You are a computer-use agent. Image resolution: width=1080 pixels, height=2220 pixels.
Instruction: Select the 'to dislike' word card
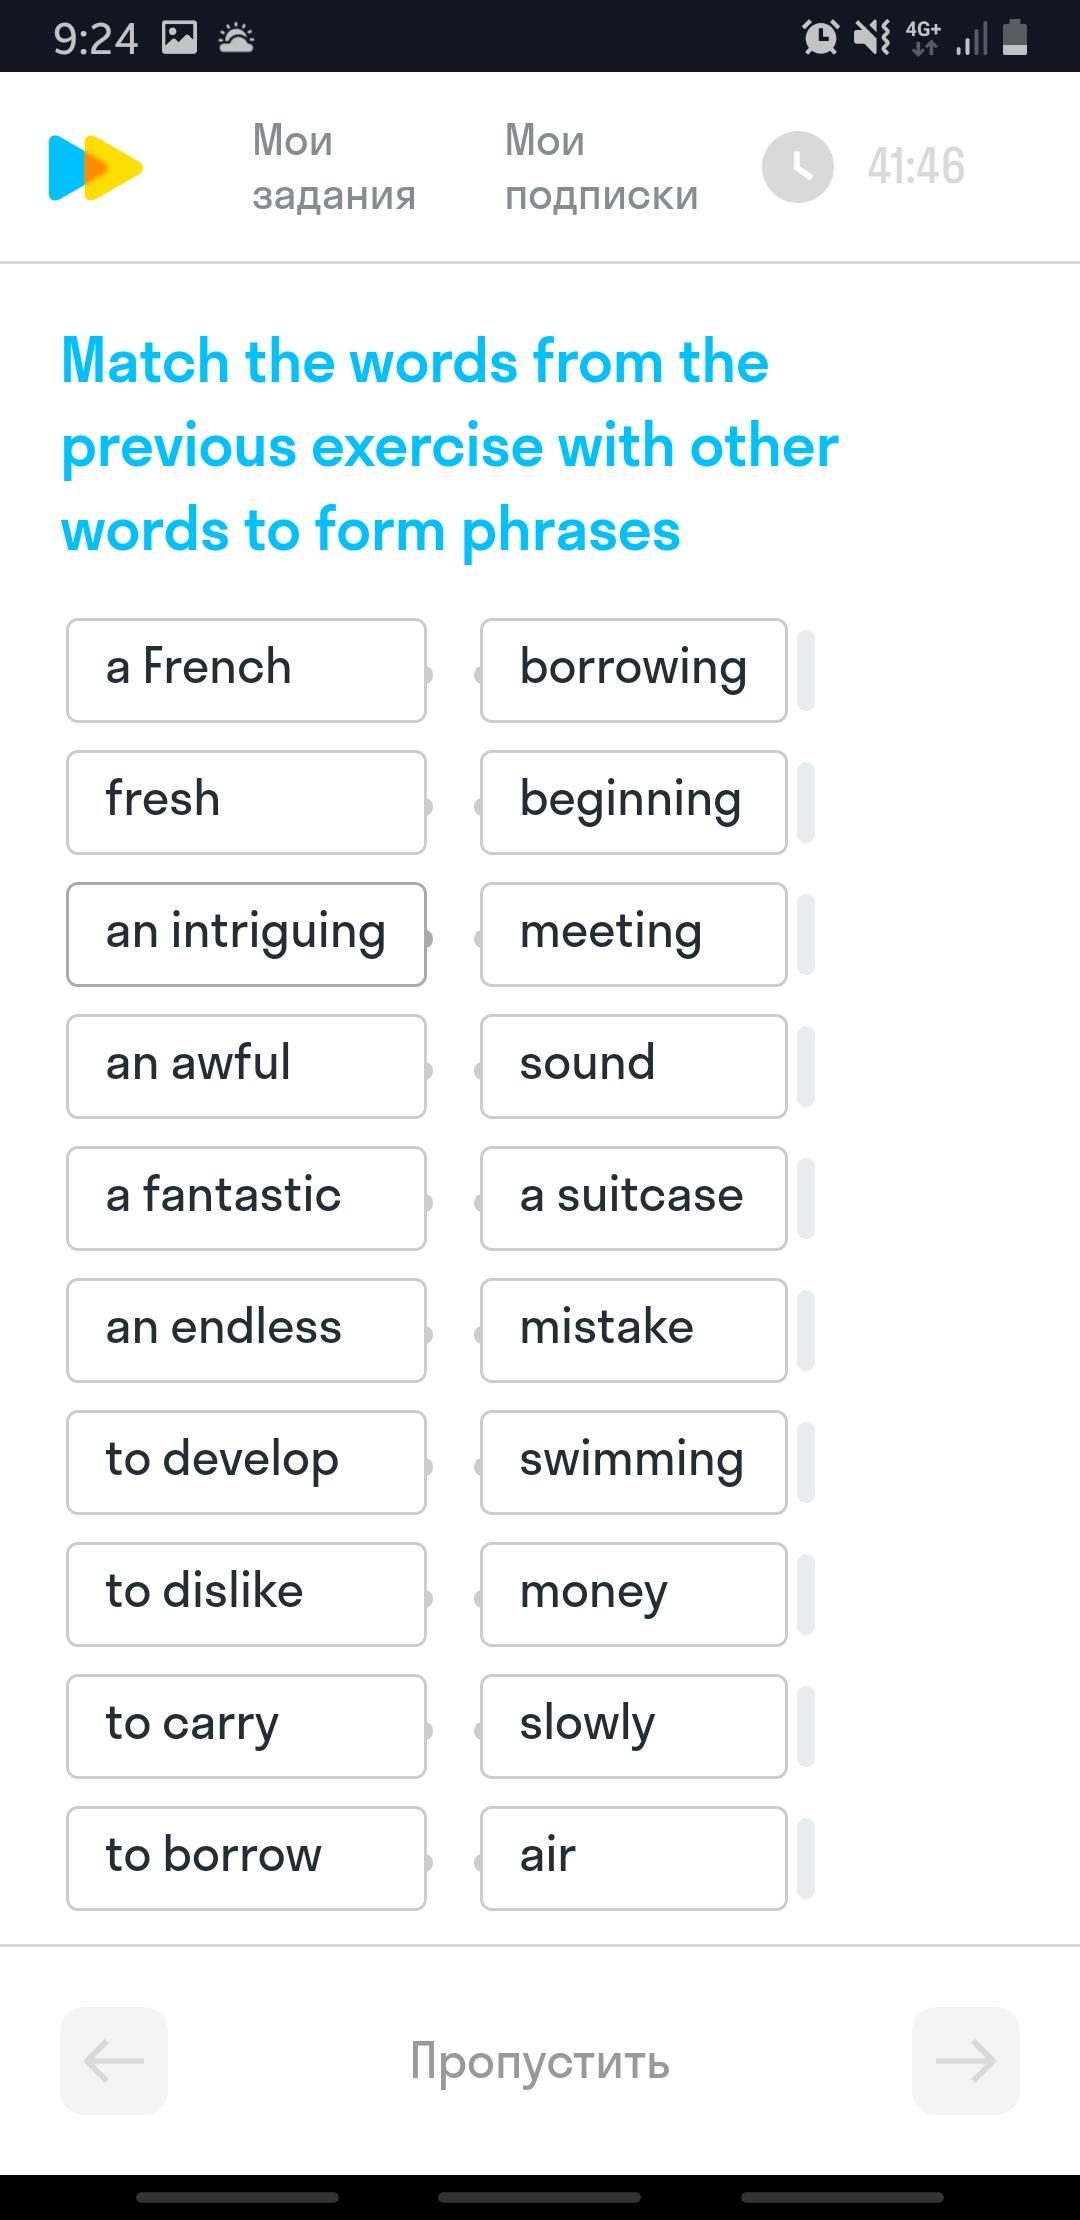point(246,1594)
